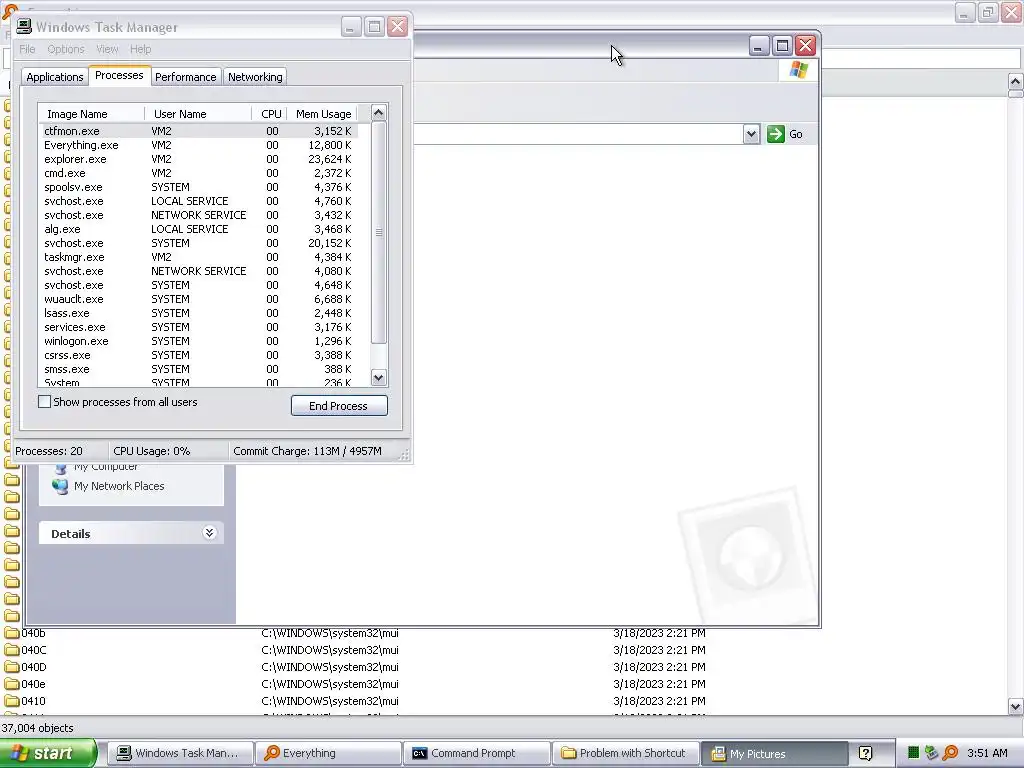Click the 040e folder icon
The width and height of the screenshot is (1024, 768).
[12, 684]
